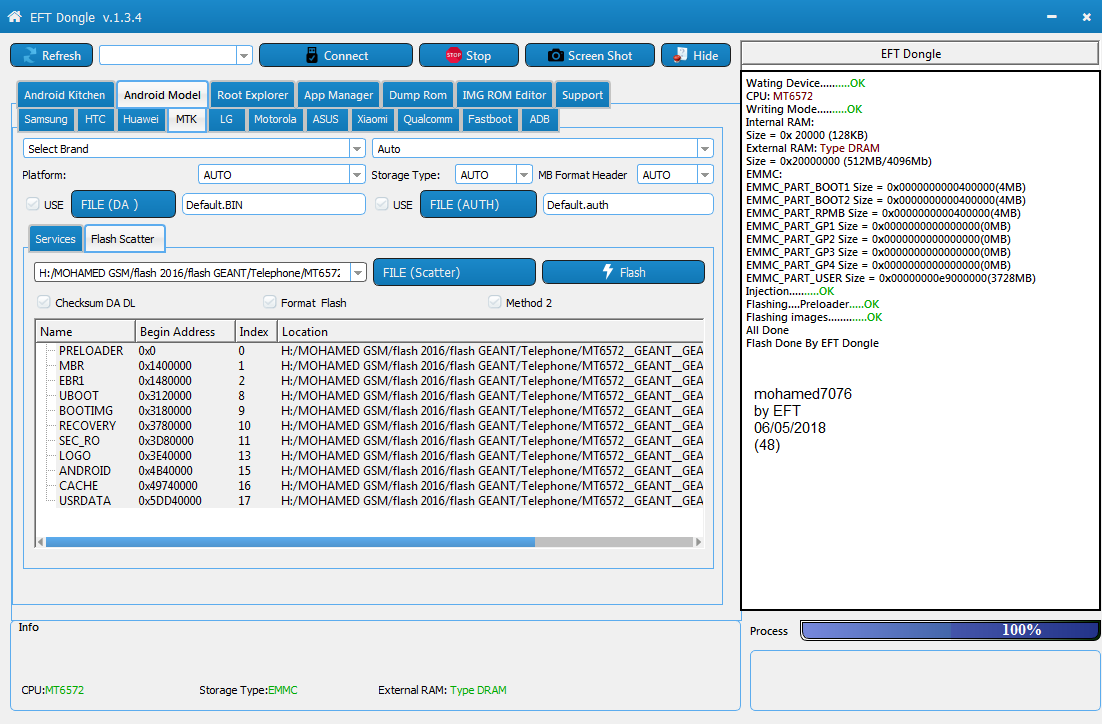Select the HTC brand tab
The image size is (1102, 724).
[x=96, y=119]
